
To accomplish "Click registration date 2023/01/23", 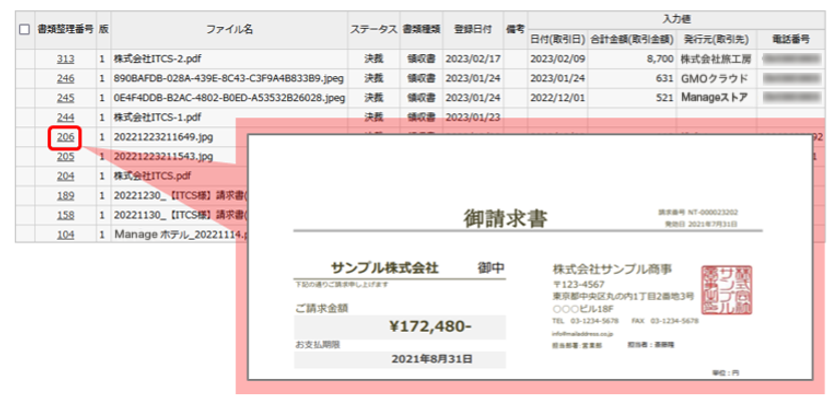I will [x=473, y=117].
